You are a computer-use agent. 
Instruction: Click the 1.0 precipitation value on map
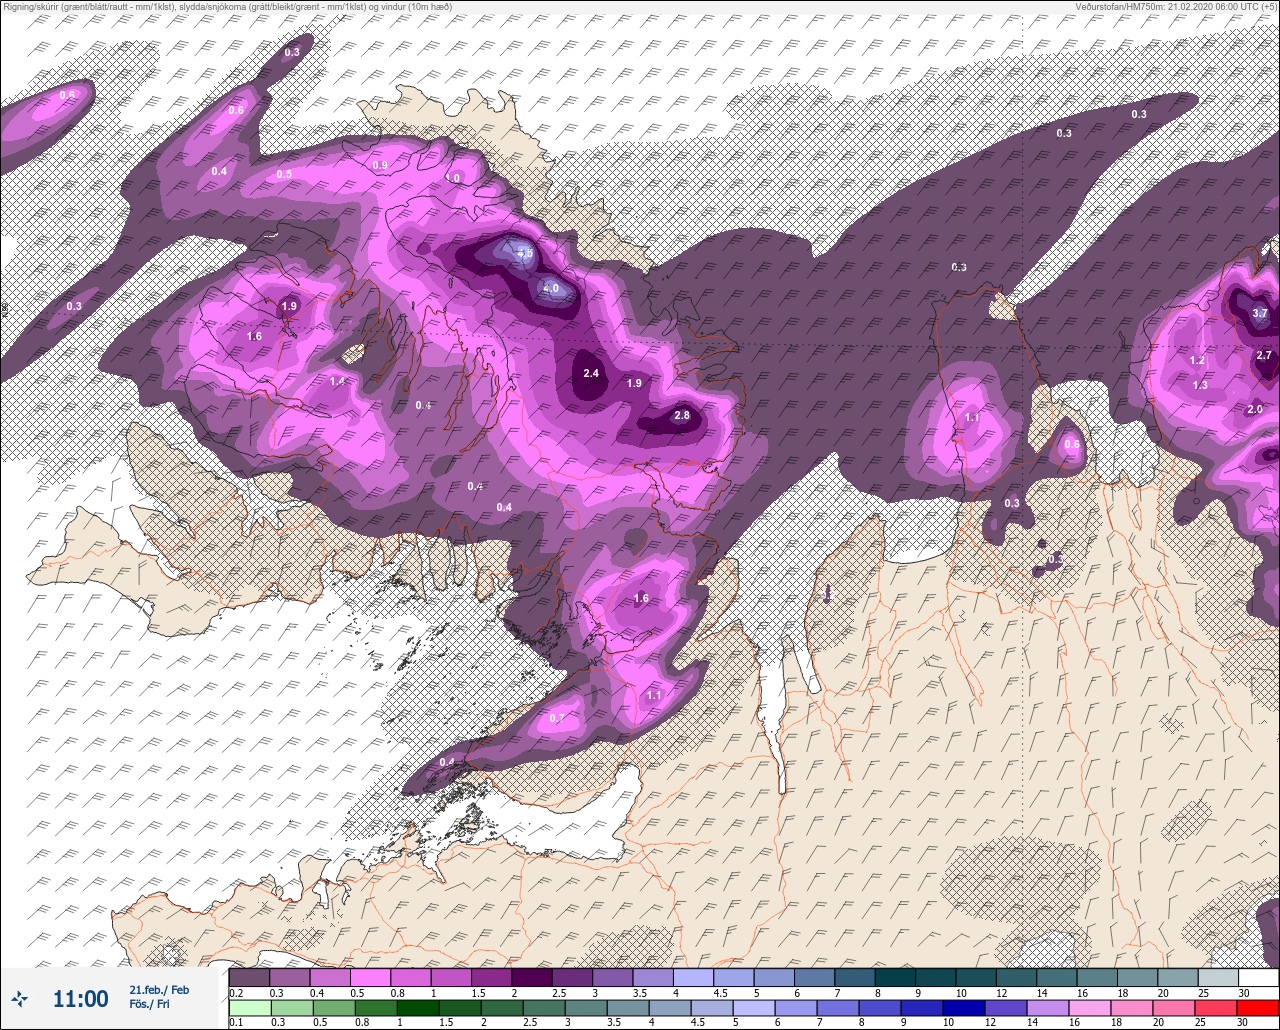(x=453, y=178)
